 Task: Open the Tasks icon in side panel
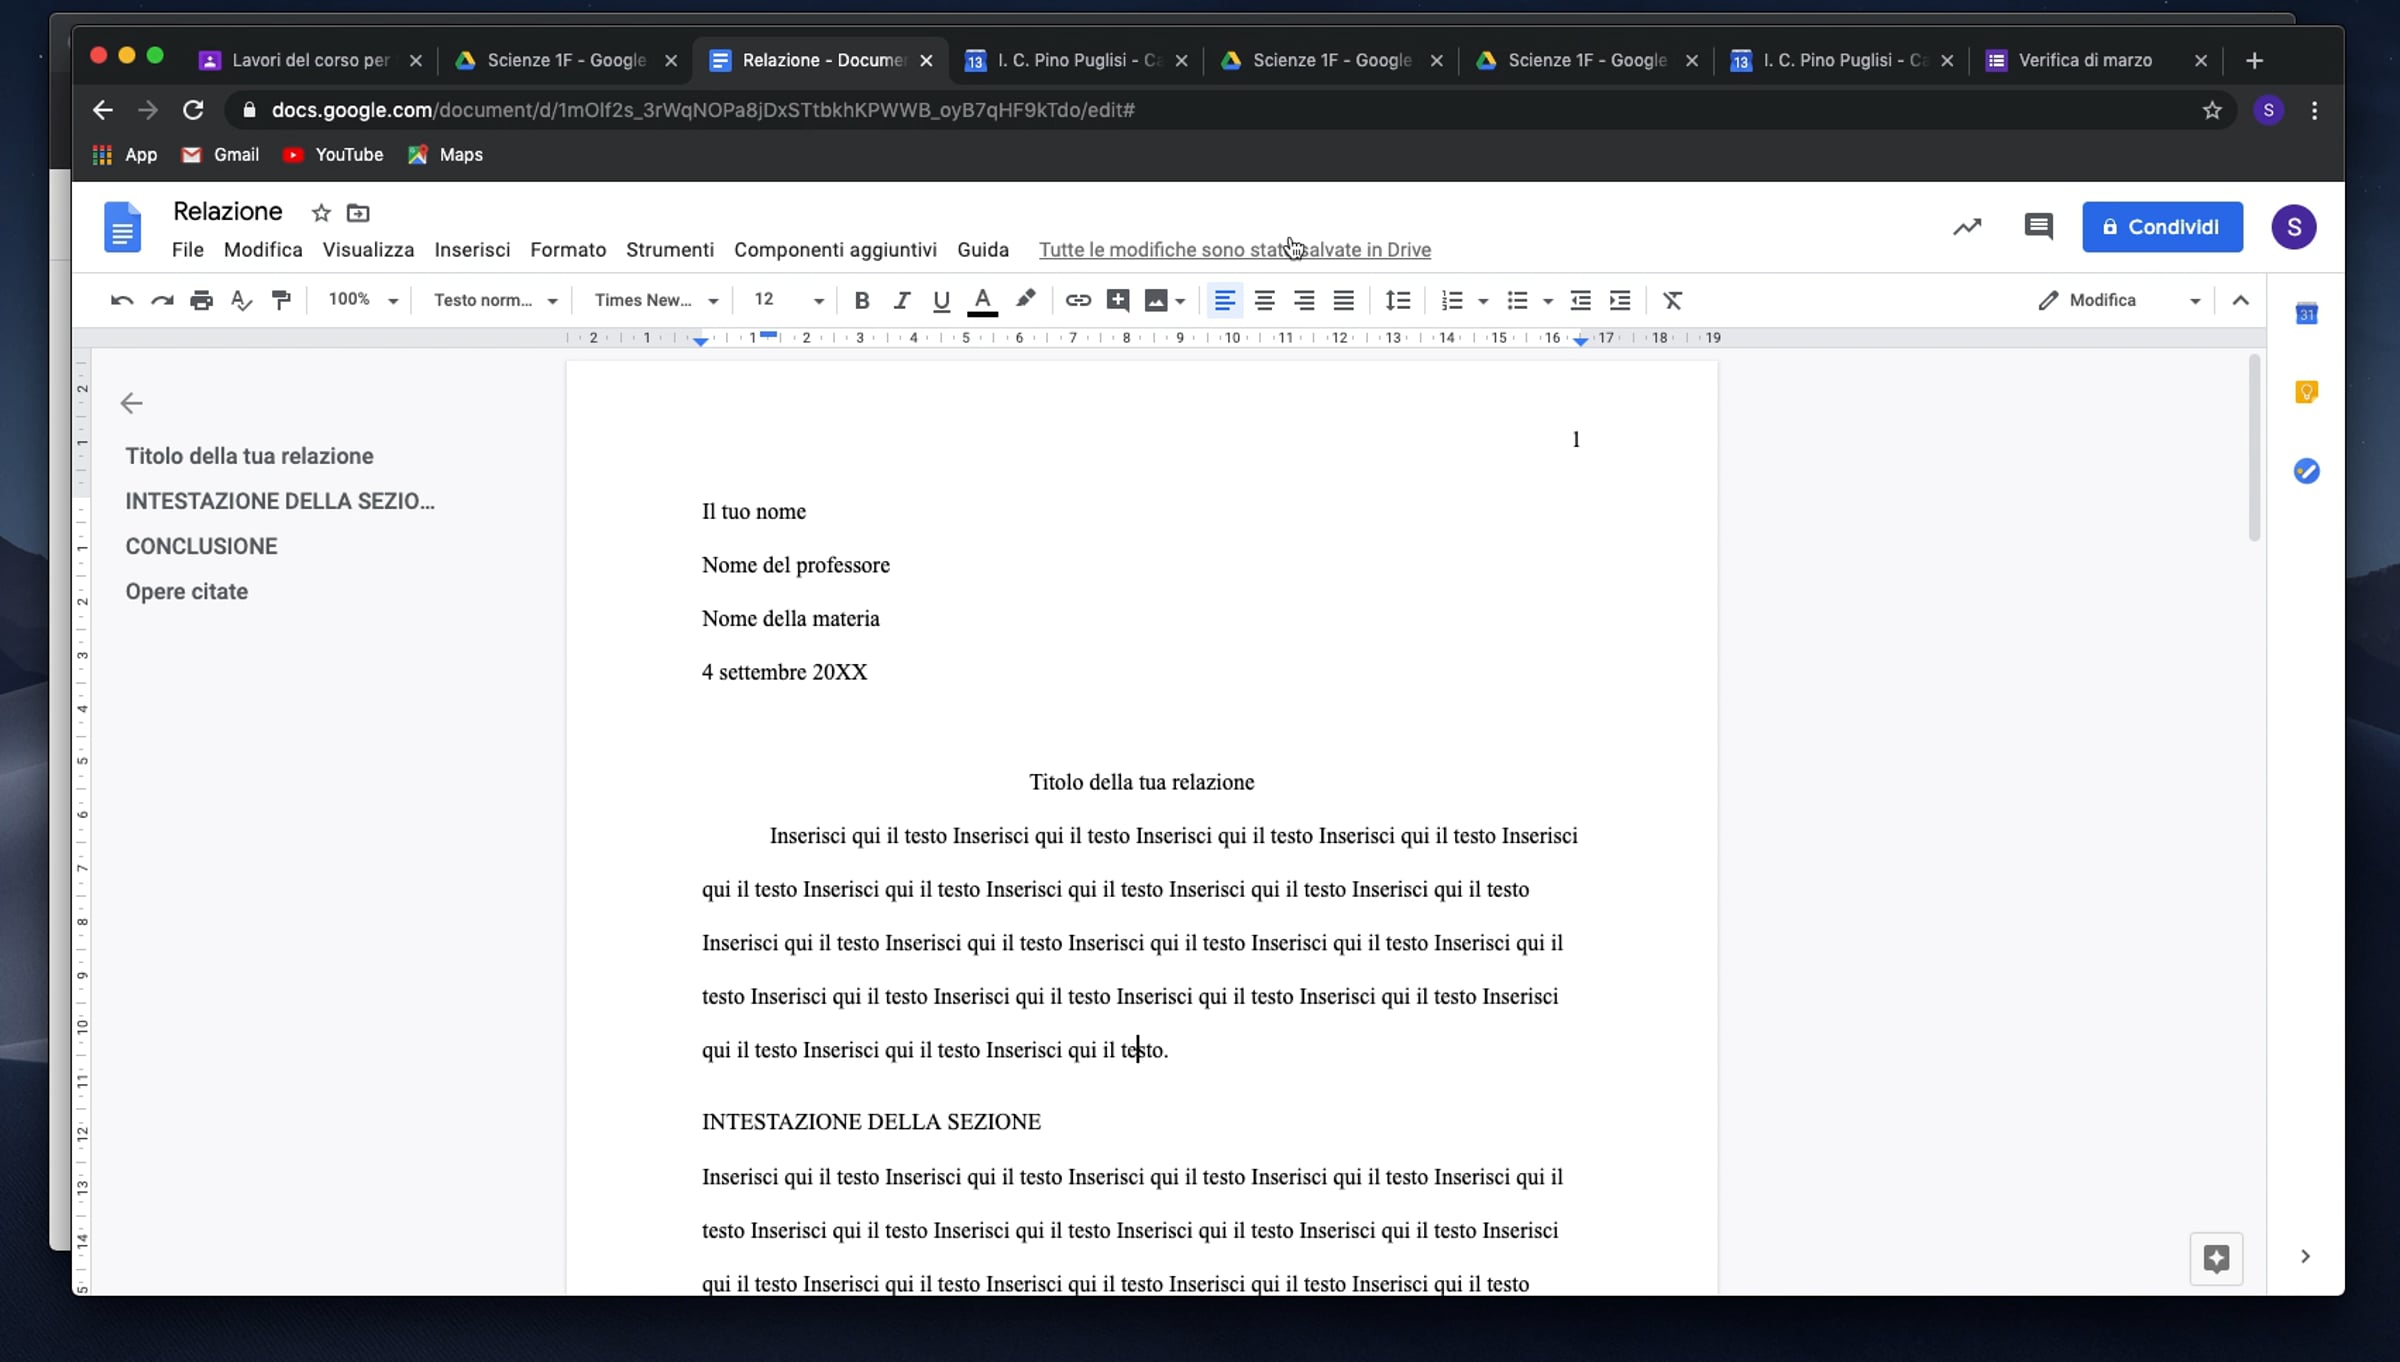pos(2306,471)
